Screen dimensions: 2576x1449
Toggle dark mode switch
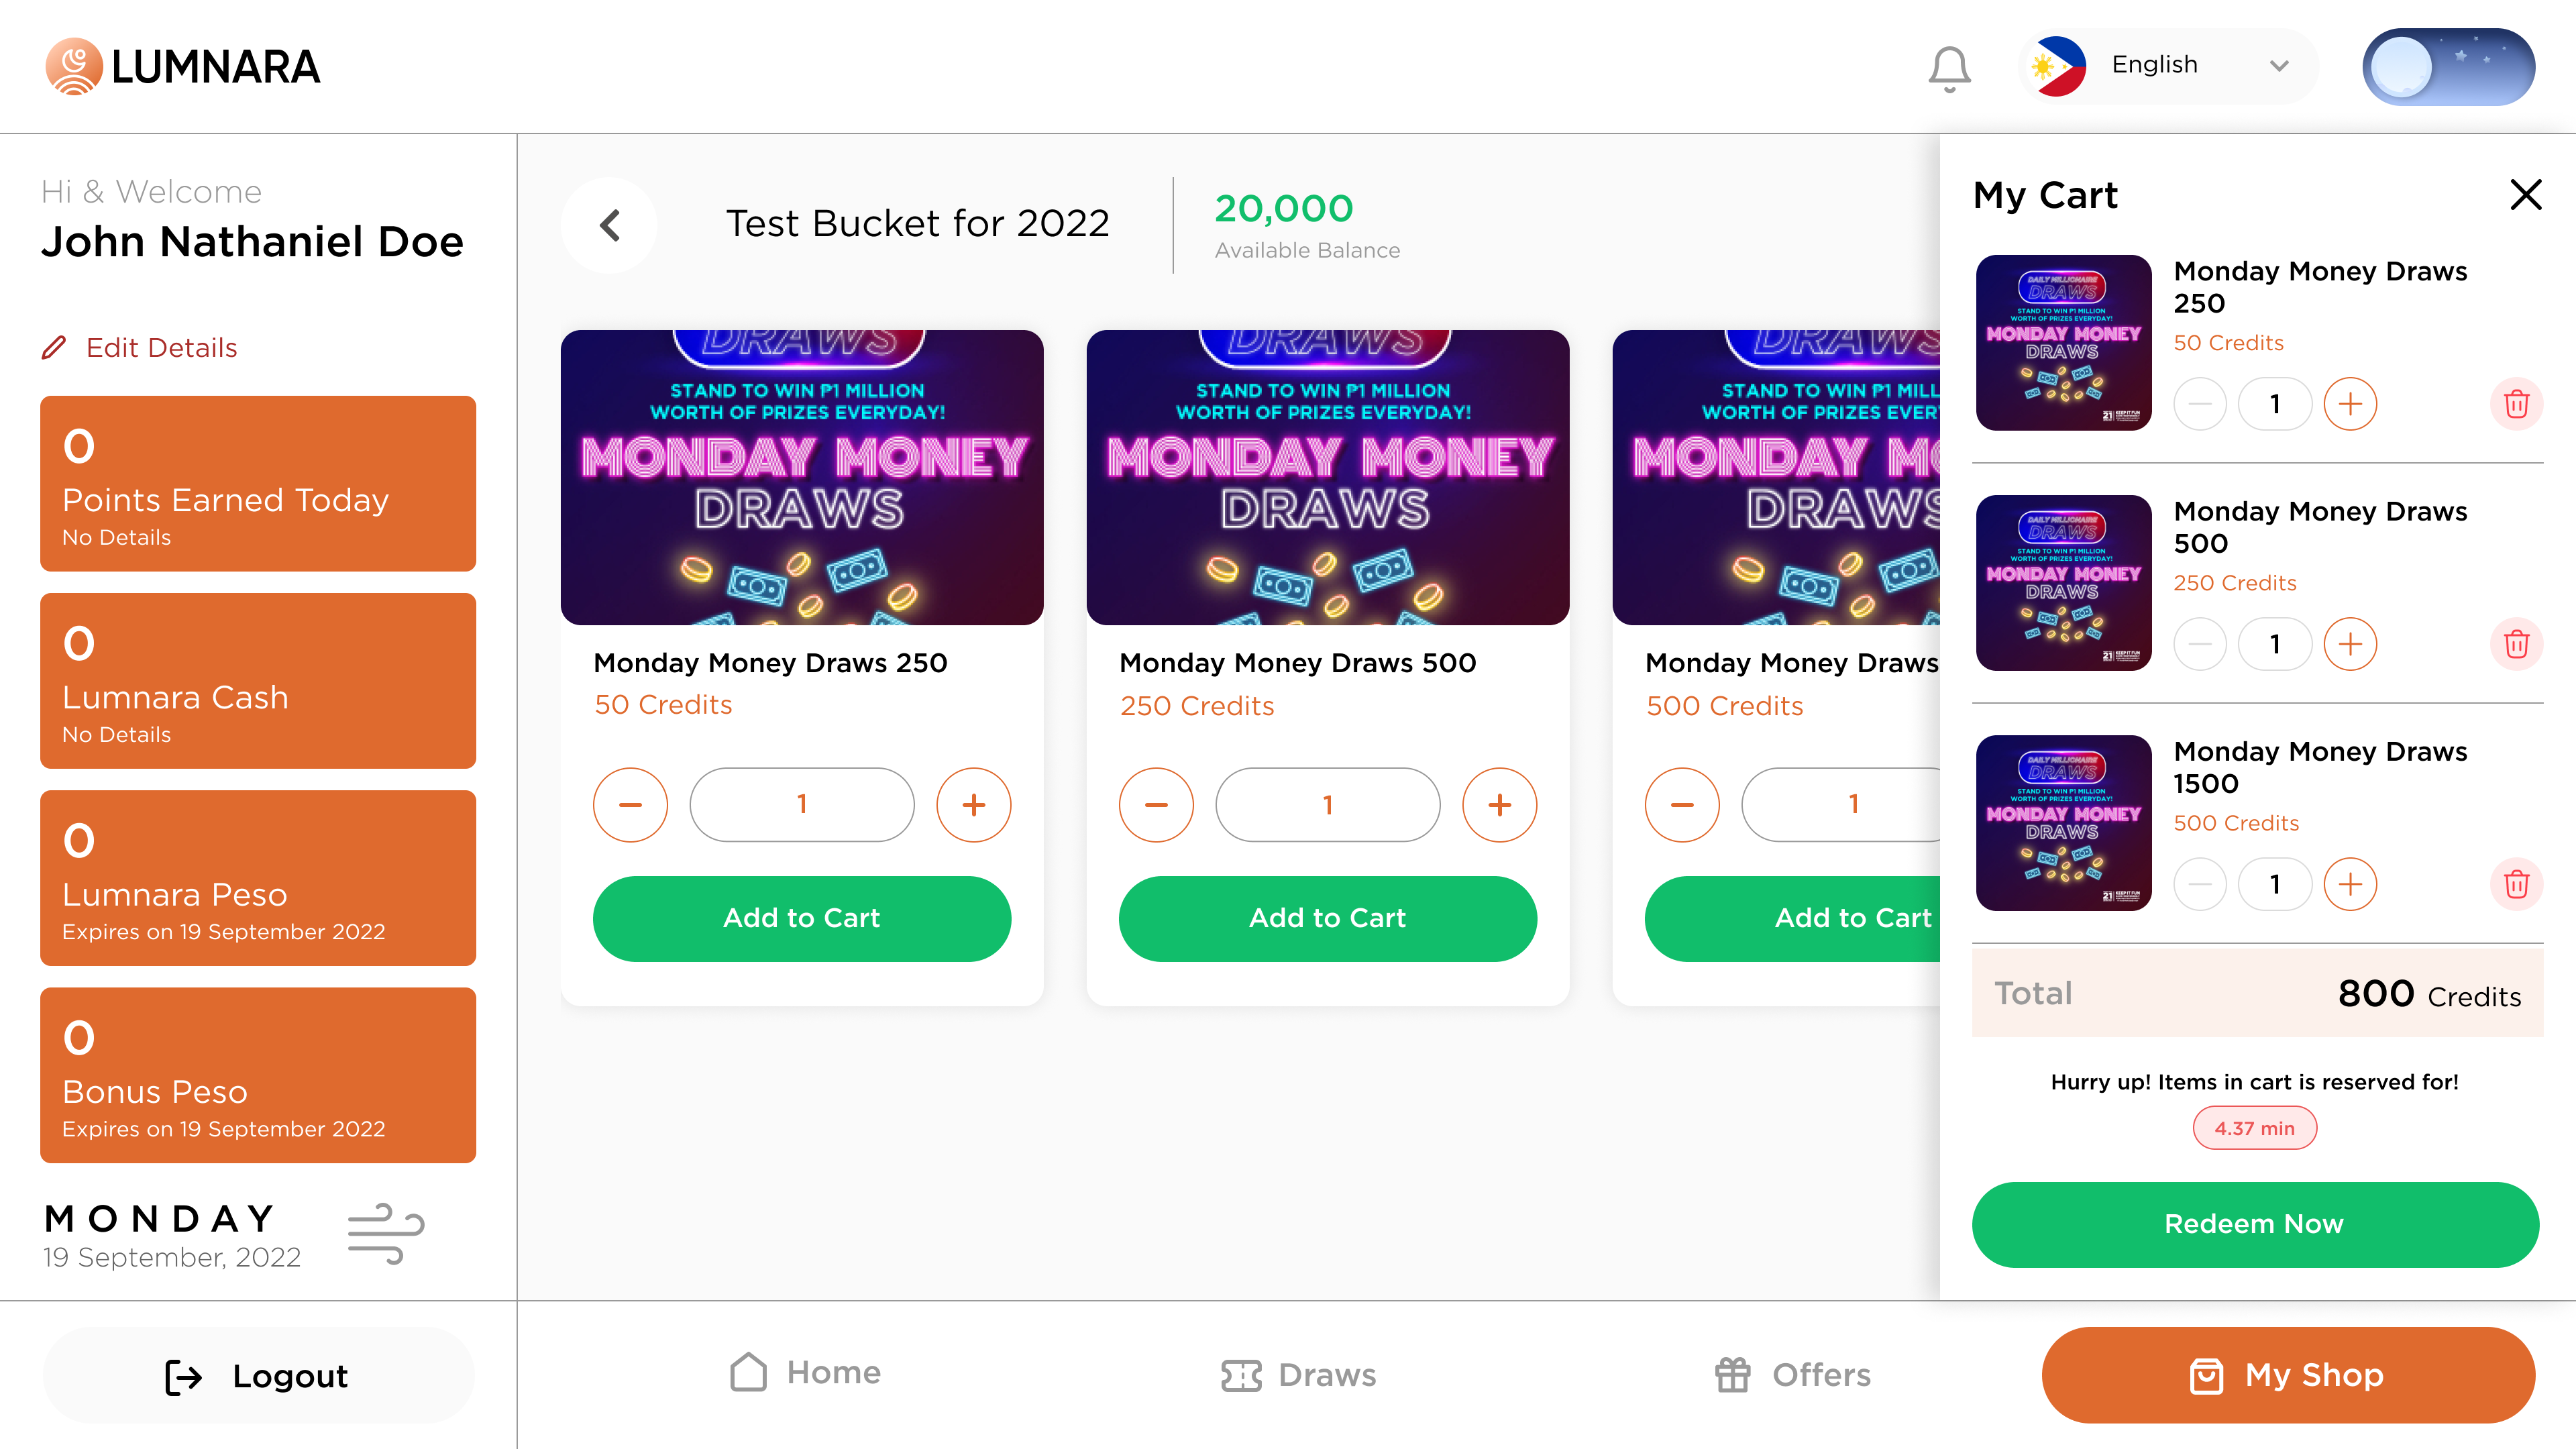point(2449,66)
